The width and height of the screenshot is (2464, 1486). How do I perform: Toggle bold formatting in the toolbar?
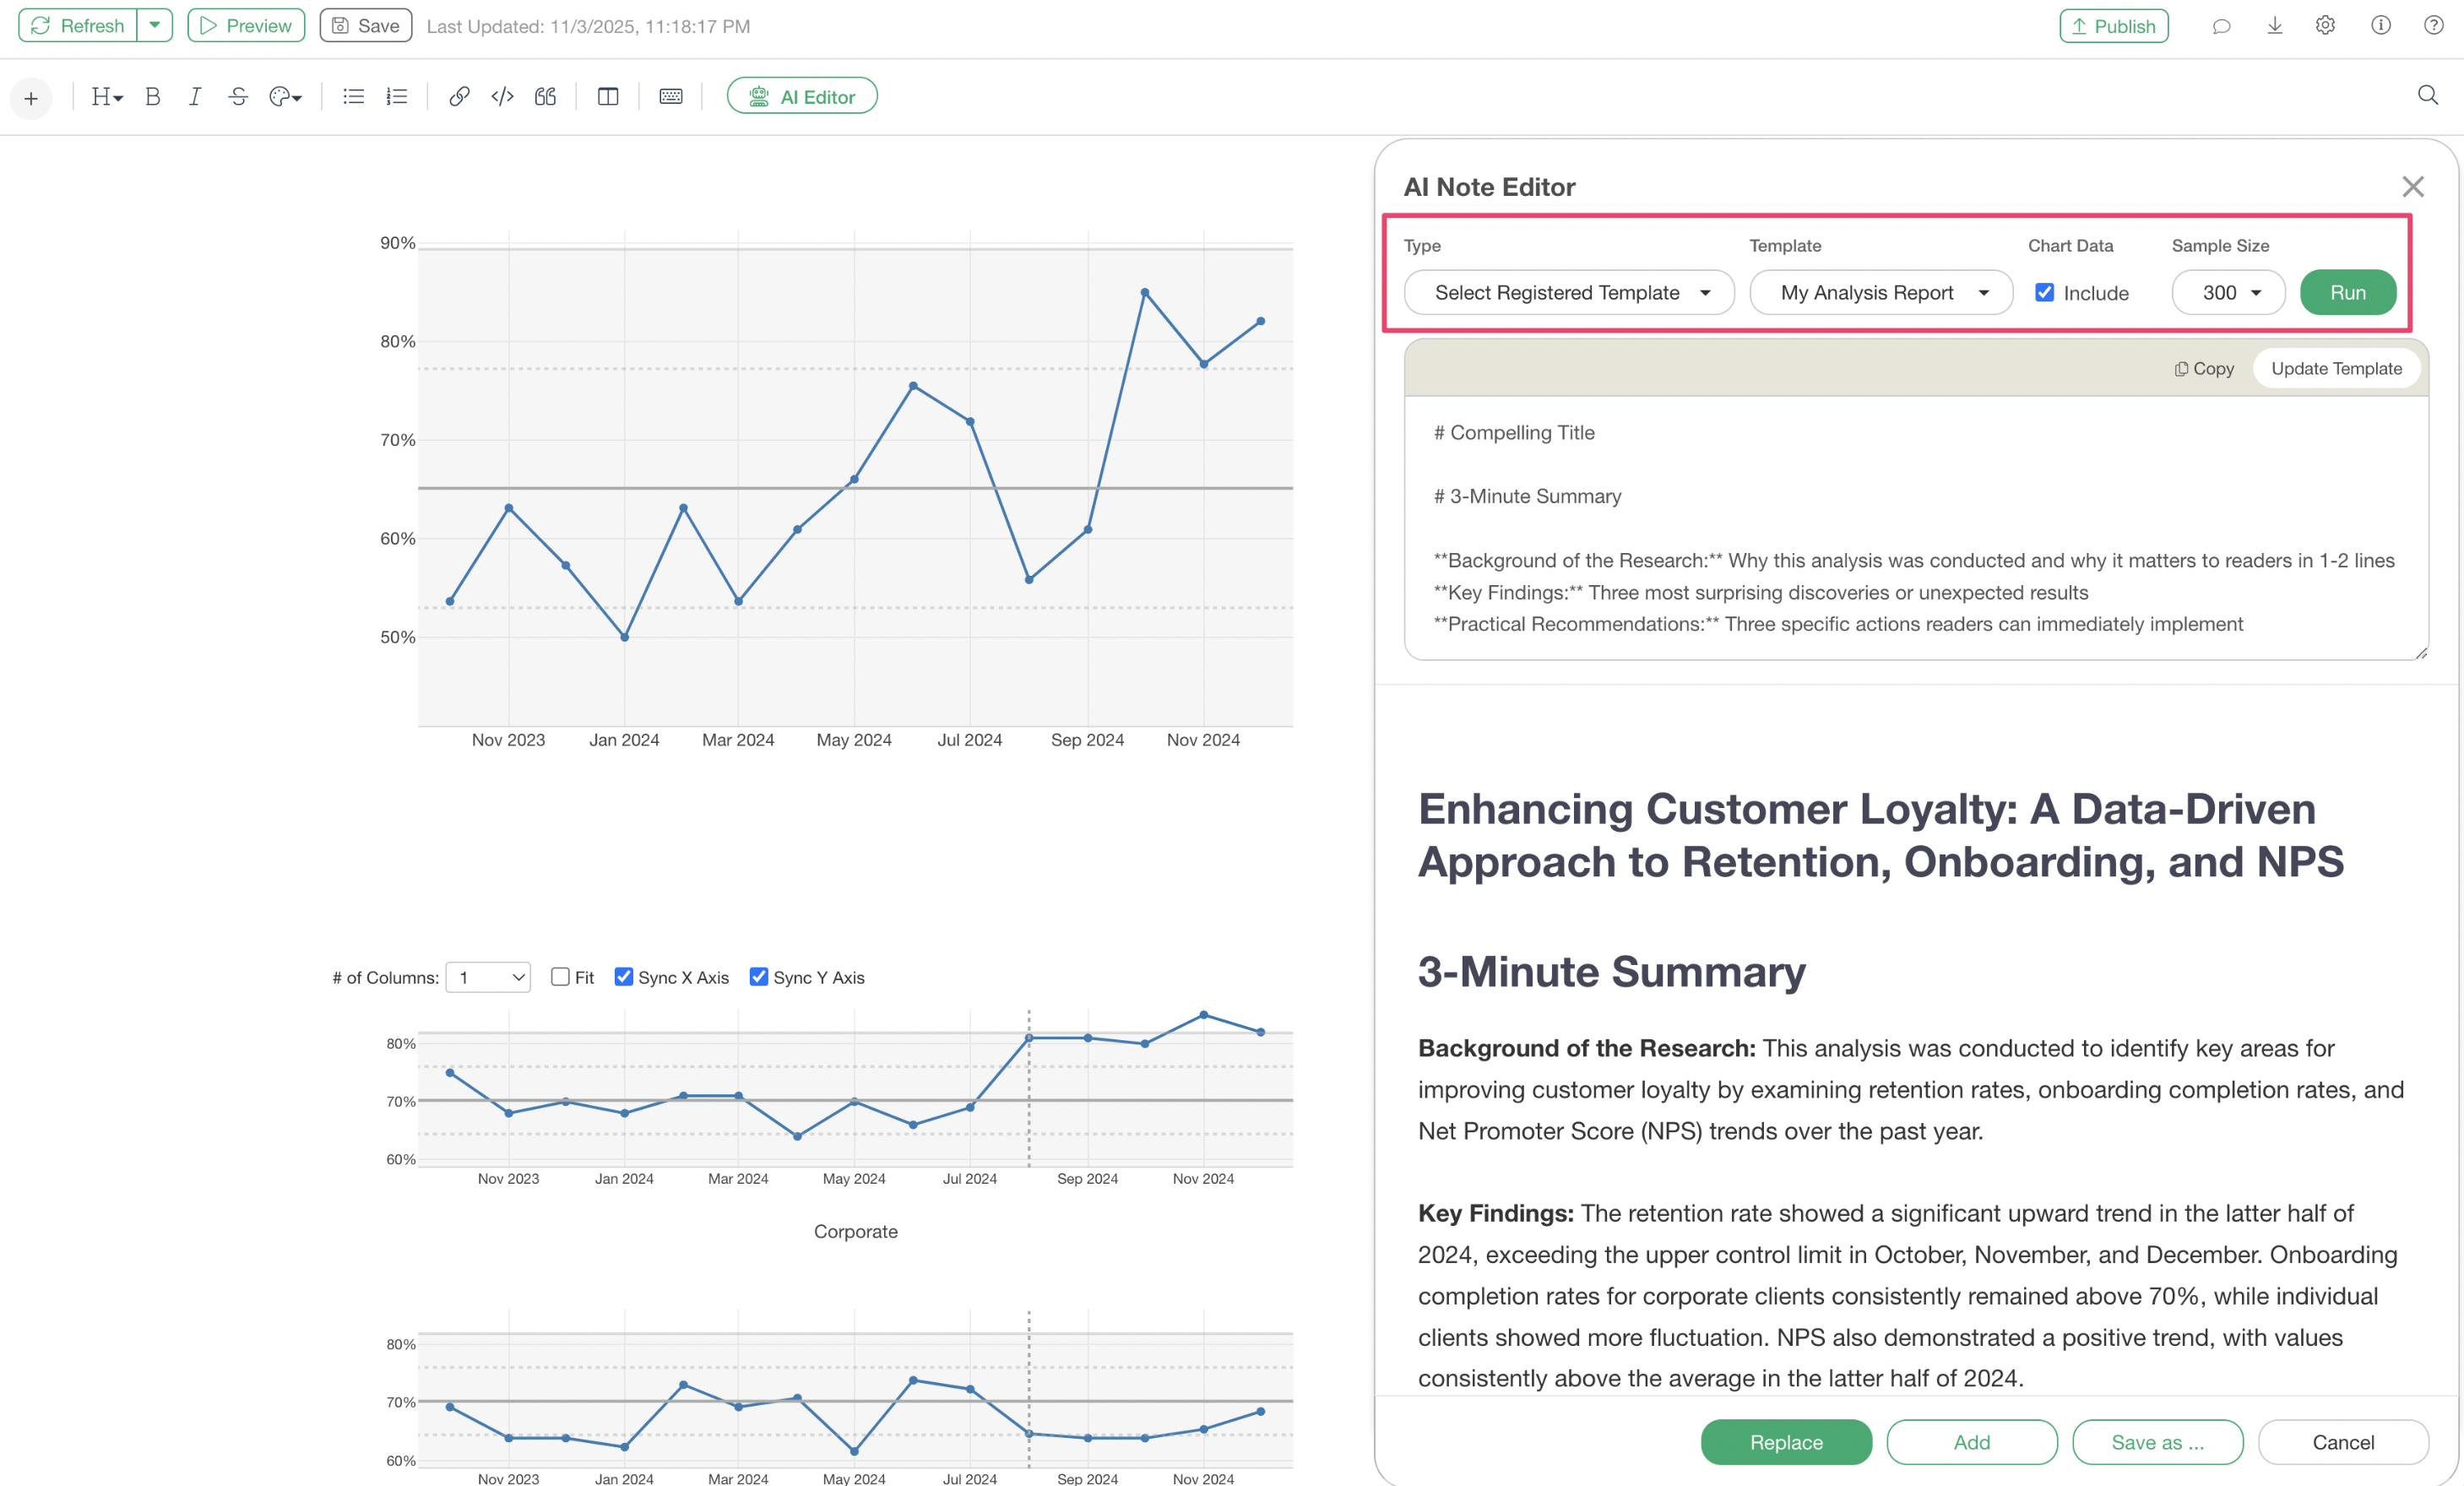[152, 97]
